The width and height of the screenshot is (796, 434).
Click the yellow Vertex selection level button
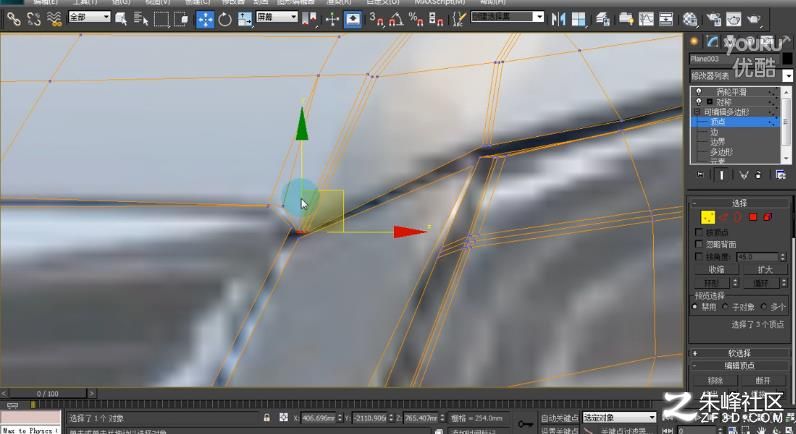[708, 217]
